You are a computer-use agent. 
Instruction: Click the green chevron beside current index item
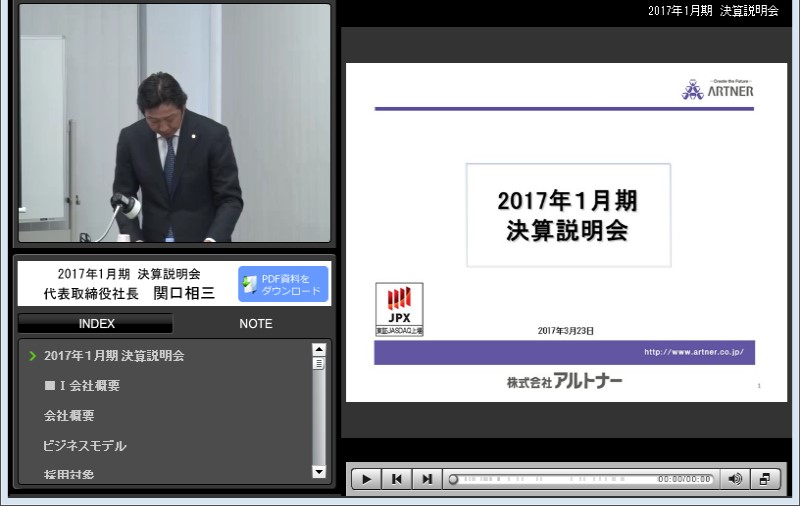coord(33,356)
